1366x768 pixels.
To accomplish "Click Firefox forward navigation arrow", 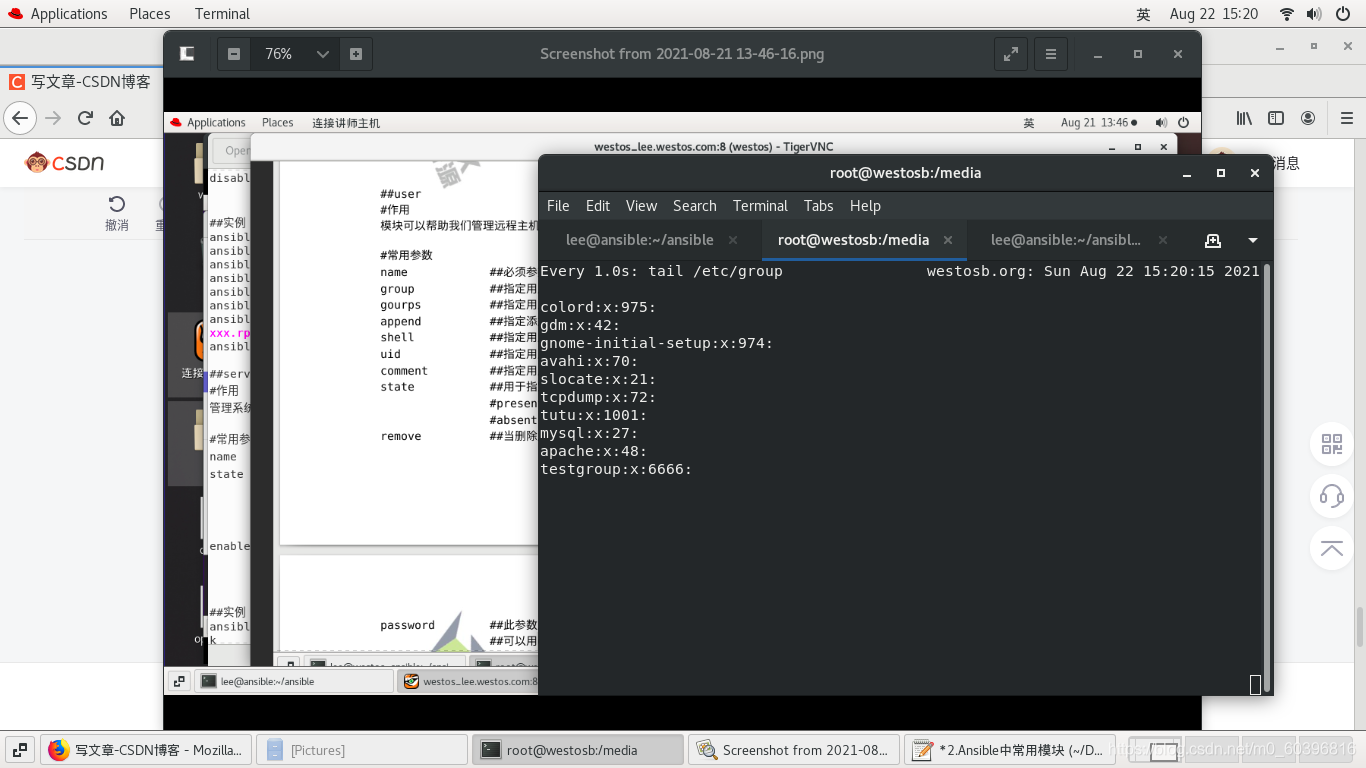I will 53,118.
